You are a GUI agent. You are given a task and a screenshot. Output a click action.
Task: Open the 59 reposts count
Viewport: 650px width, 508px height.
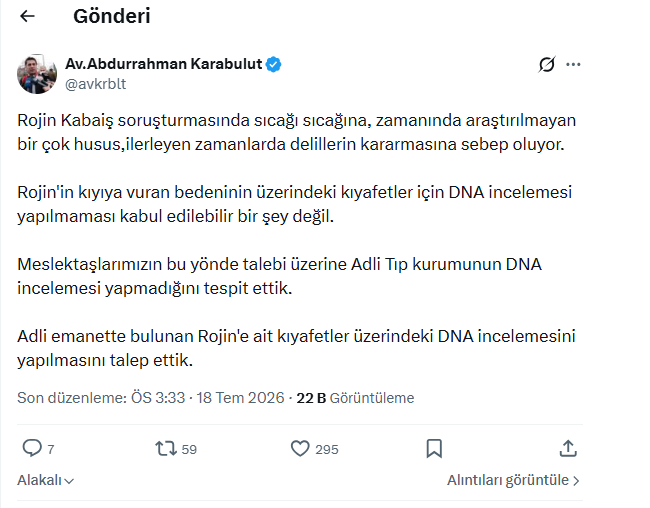(x=189, y=449)
